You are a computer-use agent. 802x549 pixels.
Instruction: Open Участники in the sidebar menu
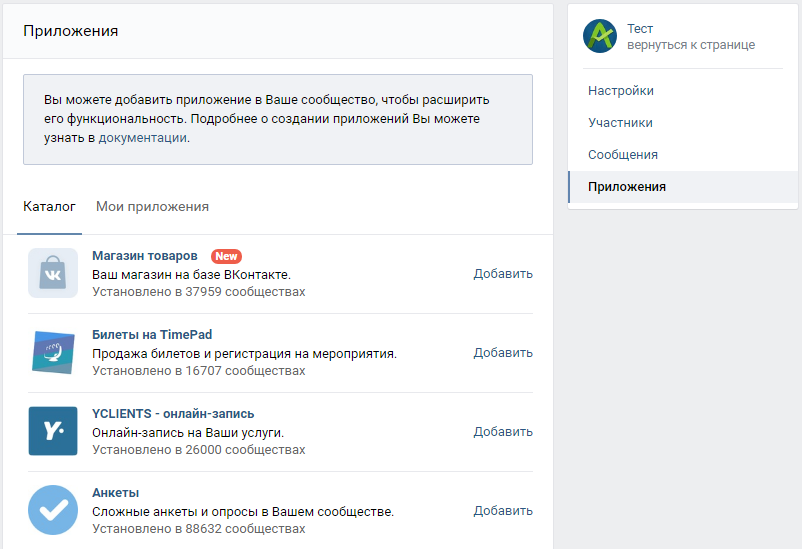[620, 123]
